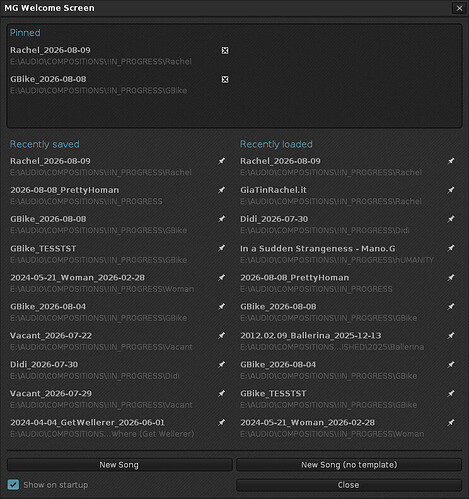Pin Vacant_2026-07-22 in Recently saved

221,335
